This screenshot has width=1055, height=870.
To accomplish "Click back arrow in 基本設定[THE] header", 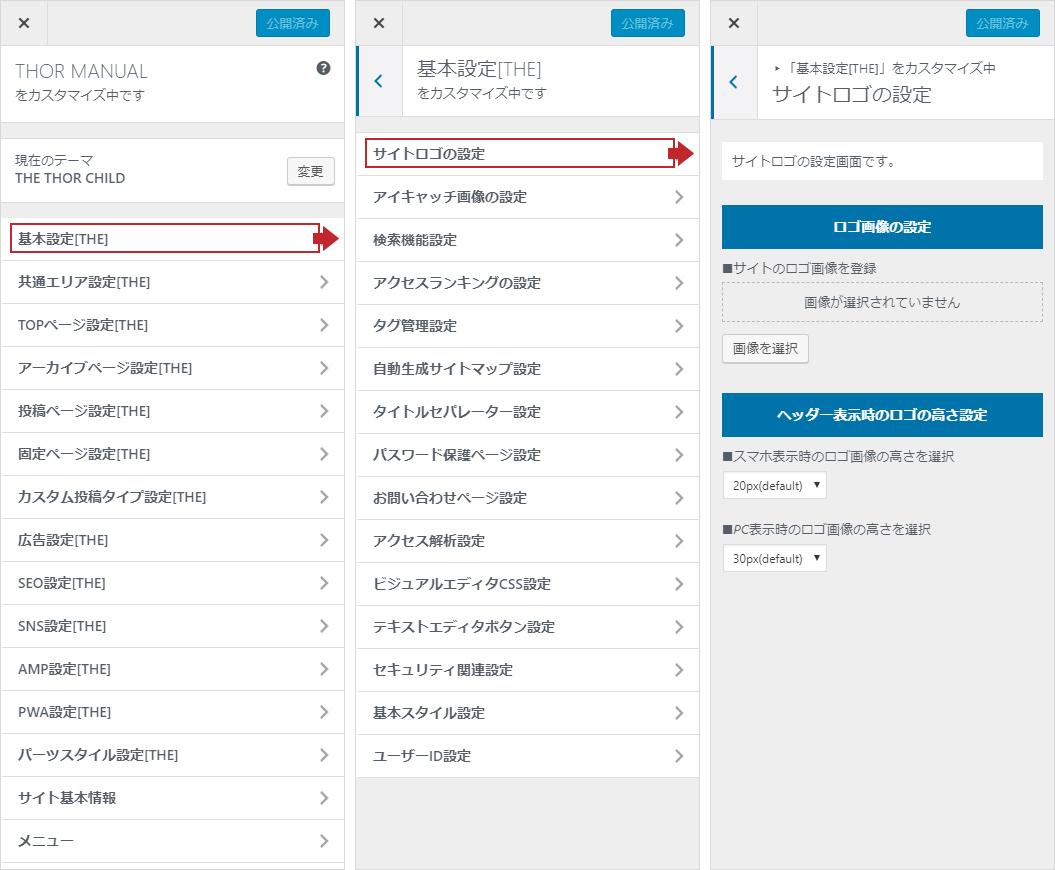I will [x=378, y=81].
